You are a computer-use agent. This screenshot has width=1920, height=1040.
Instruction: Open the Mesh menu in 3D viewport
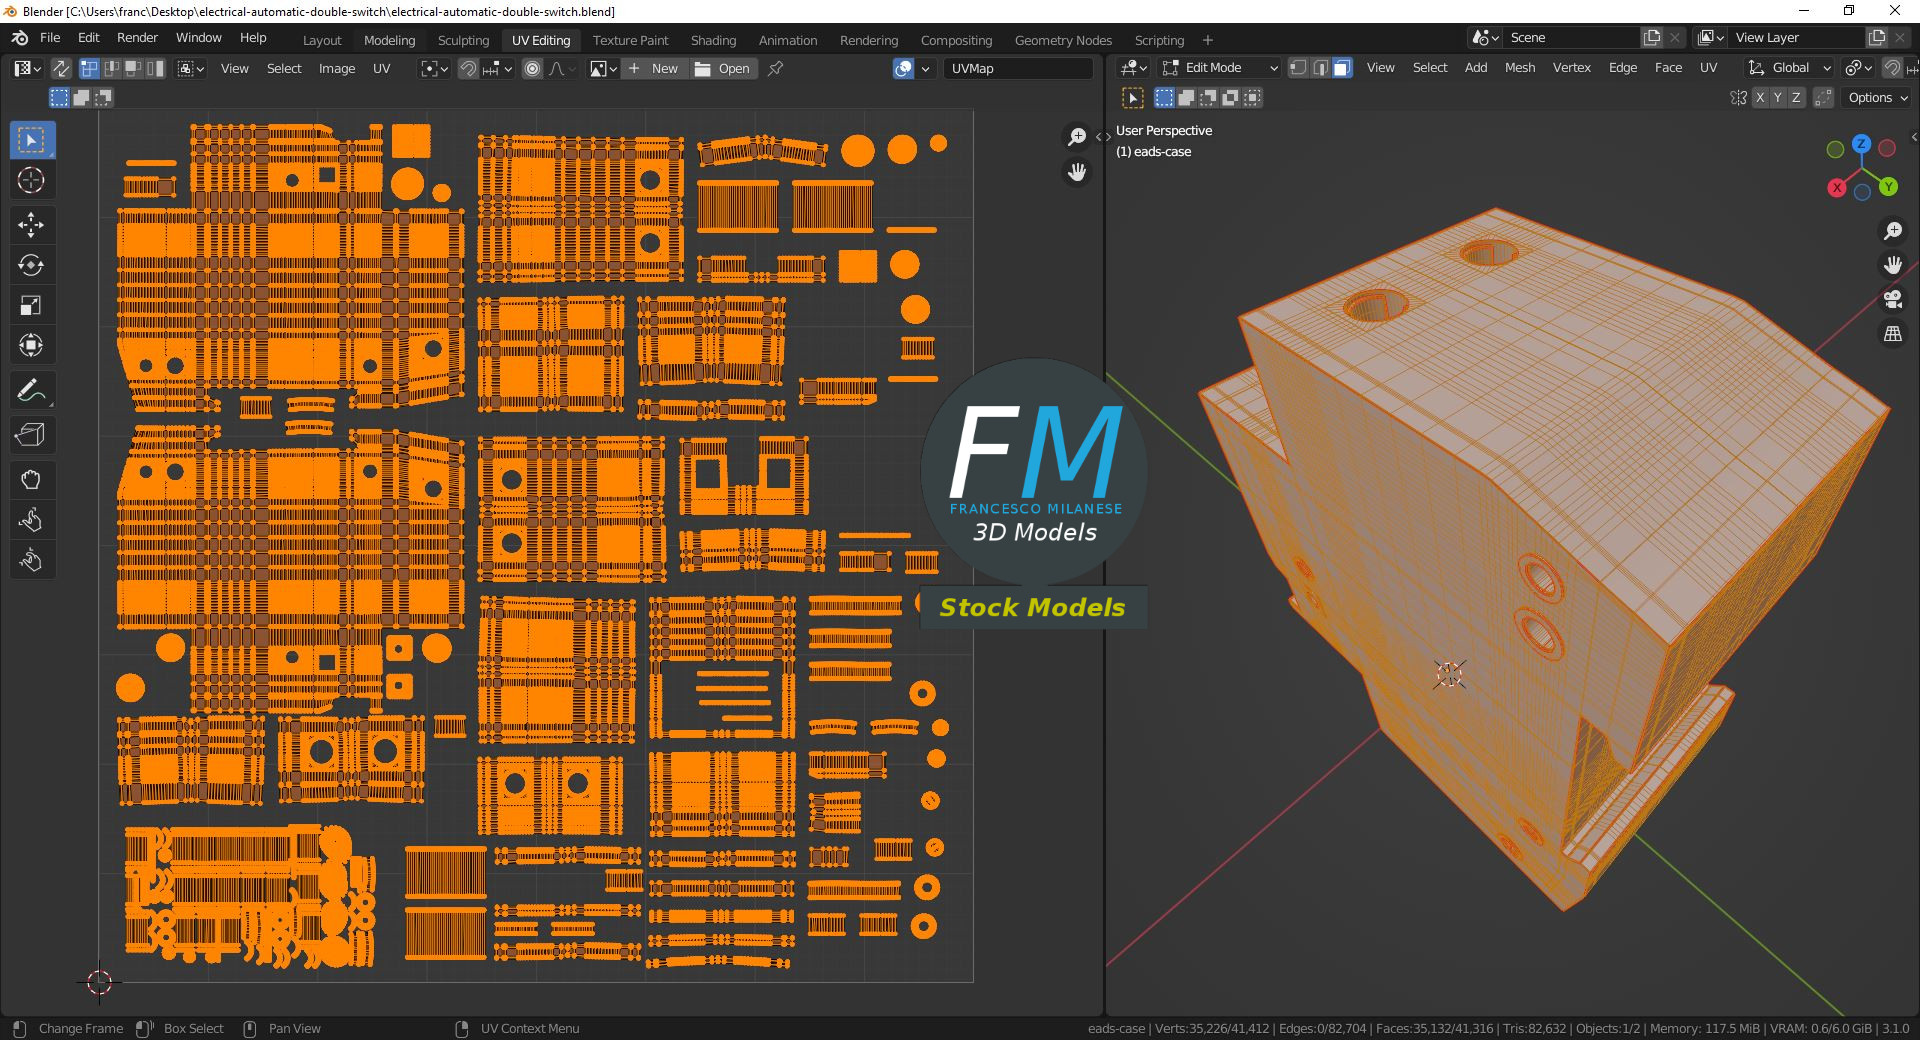pyautogui.click(x=1520, y=68)
